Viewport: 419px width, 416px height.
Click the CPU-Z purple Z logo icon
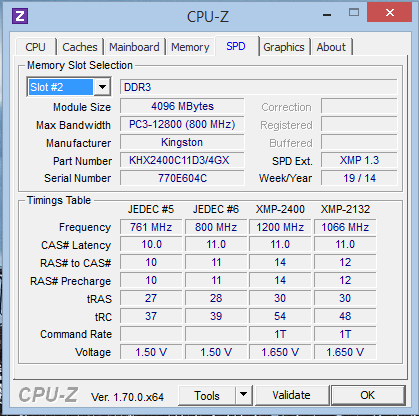(x=20, y=16)
